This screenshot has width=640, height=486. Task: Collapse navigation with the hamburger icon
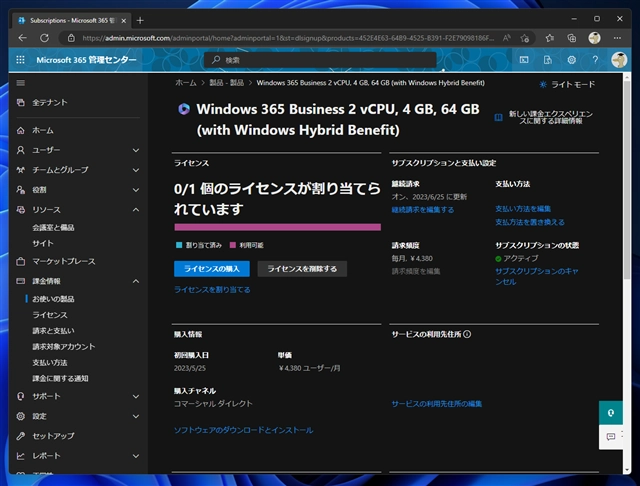[20, 83]
